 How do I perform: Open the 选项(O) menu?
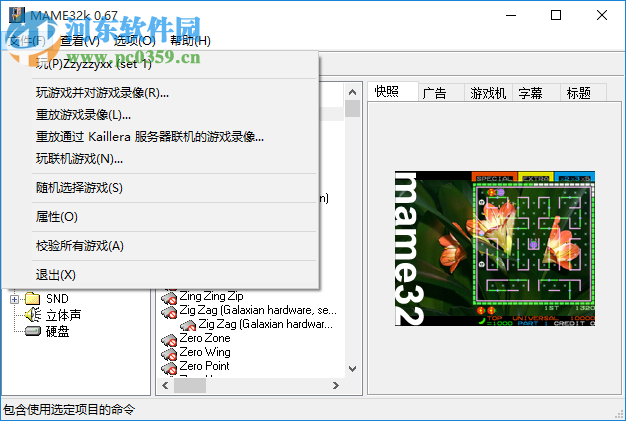coord(135,40)
